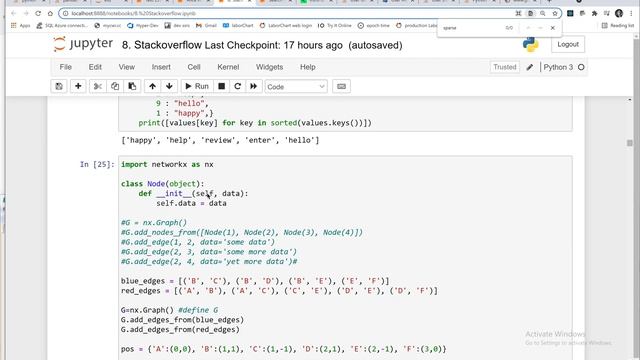Open the Gmail bookmark

point(206,25)
